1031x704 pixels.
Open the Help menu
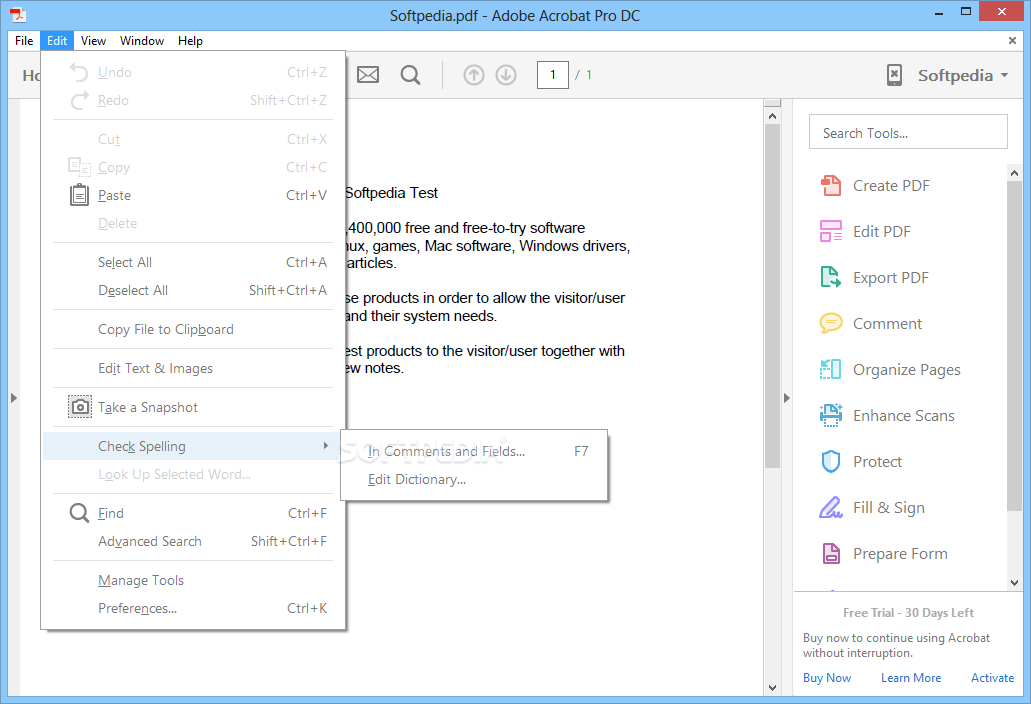pyautogui.click(x=190, y=41)
